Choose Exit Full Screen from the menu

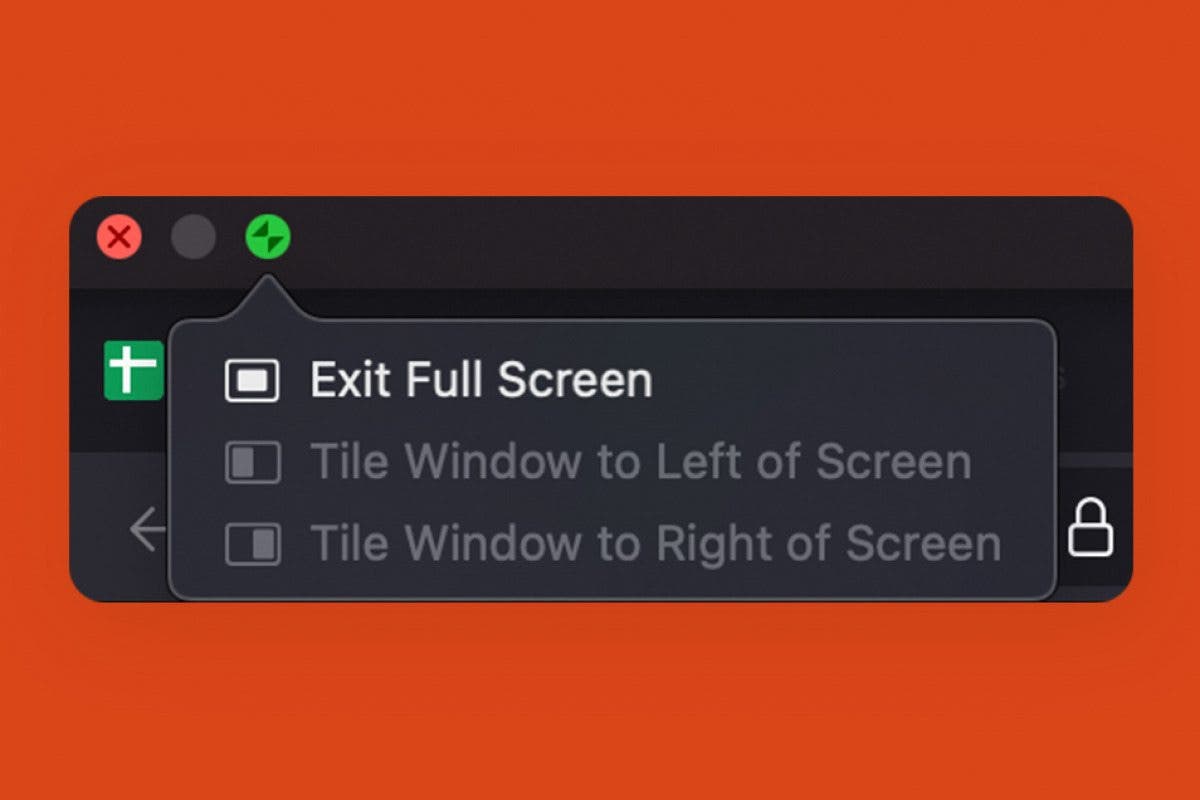(480, 381)
